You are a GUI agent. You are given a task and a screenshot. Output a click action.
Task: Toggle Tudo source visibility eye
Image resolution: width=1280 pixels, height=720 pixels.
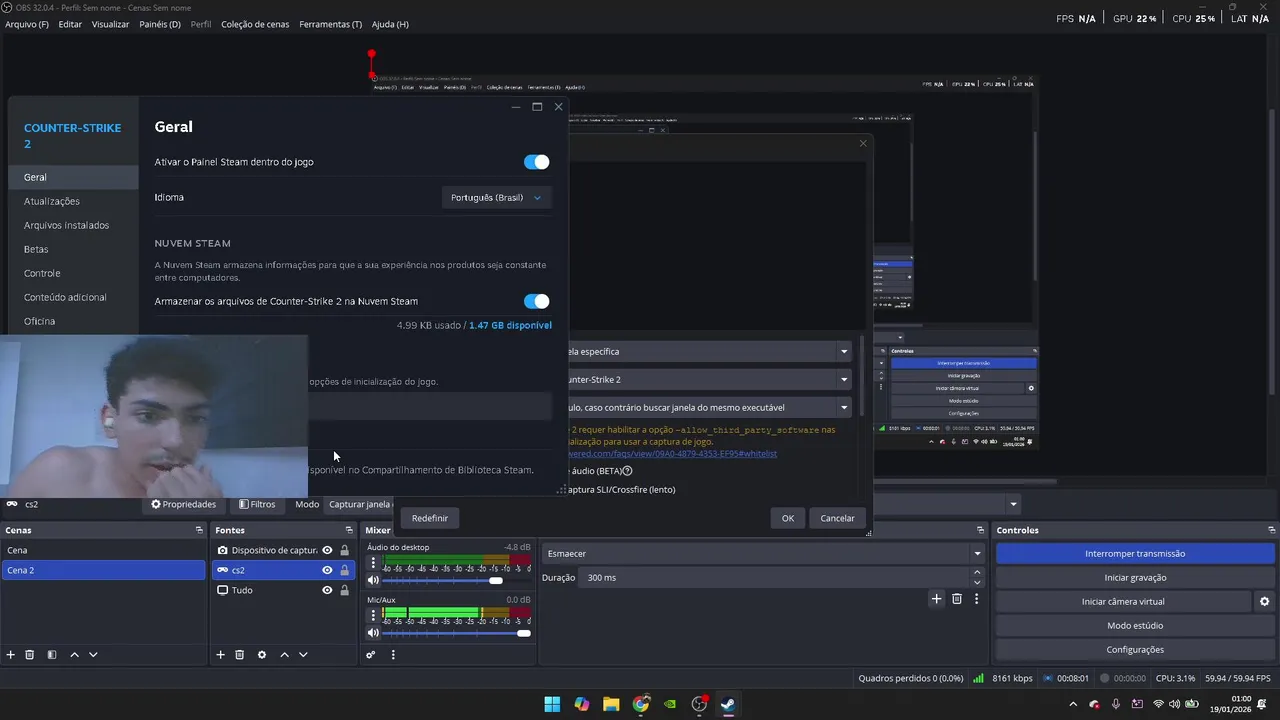point(327,590)
